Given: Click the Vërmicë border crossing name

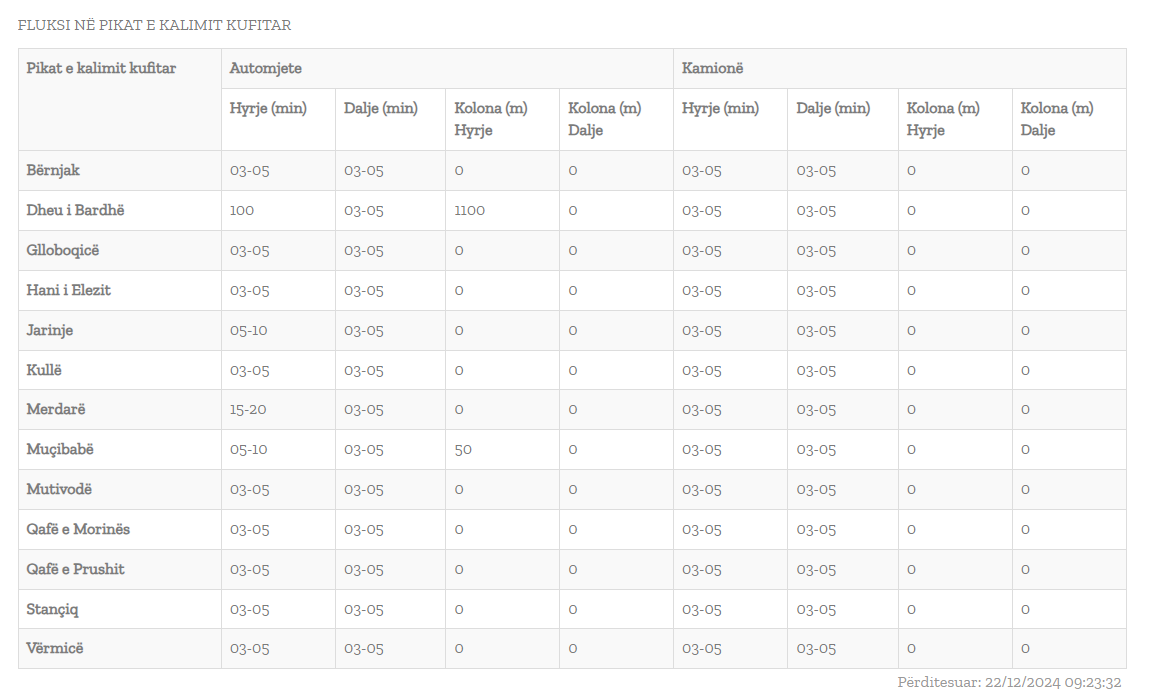Looking at the screenshot, I should pyautogui.click(x=55, y=648).
